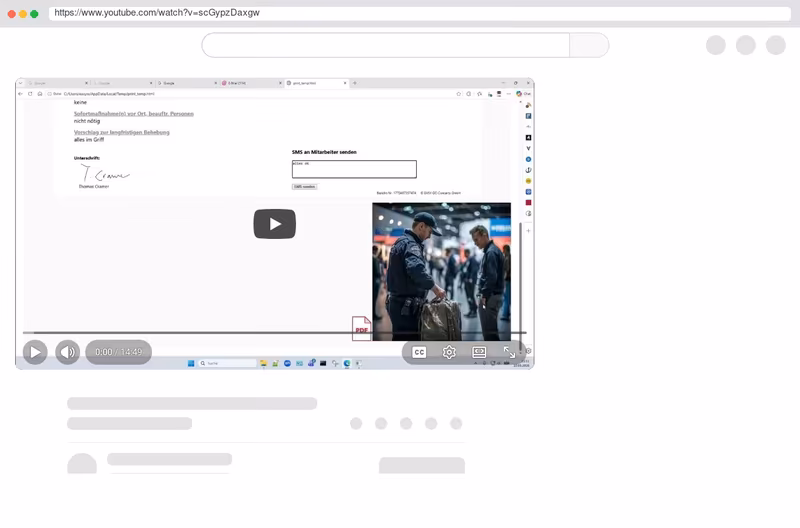Click the 'SMS senden' button in the video
Viewport: 800px width, 528px height.
(x=305, y=187)
